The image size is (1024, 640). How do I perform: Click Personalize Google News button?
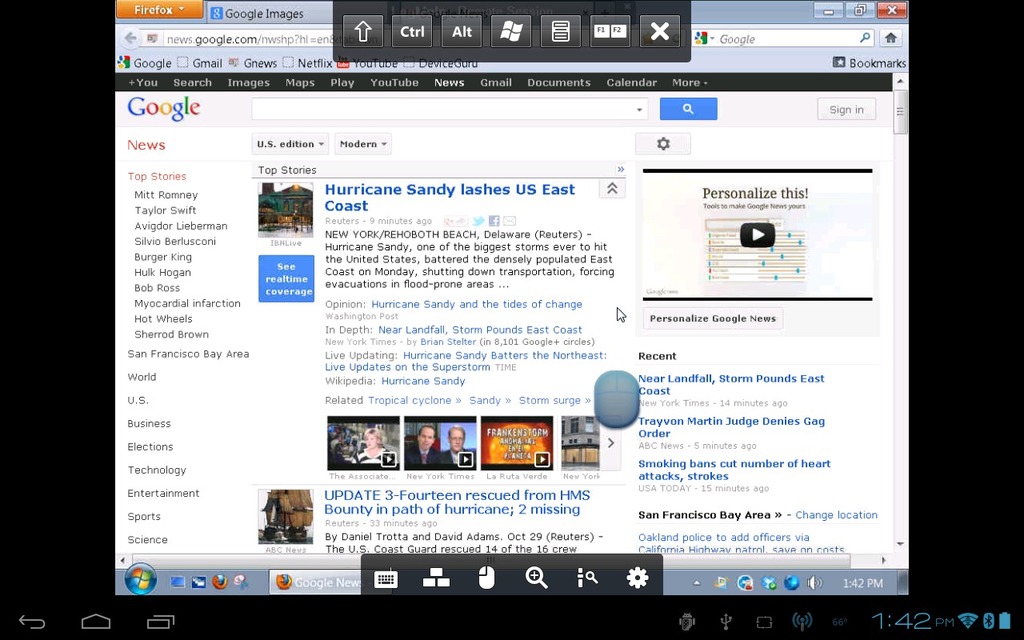click(x=712, y=319)
